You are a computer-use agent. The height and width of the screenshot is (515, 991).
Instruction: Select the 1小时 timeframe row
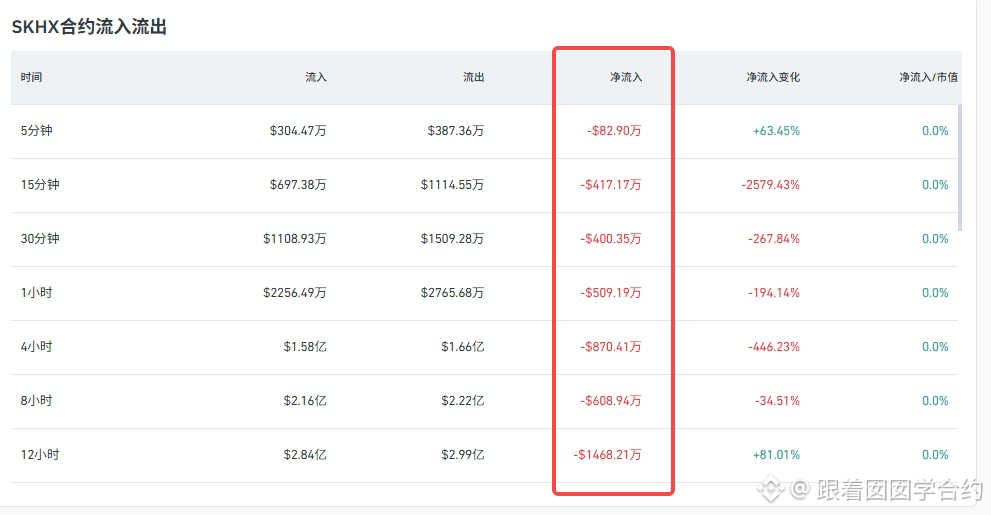point(484,293)
